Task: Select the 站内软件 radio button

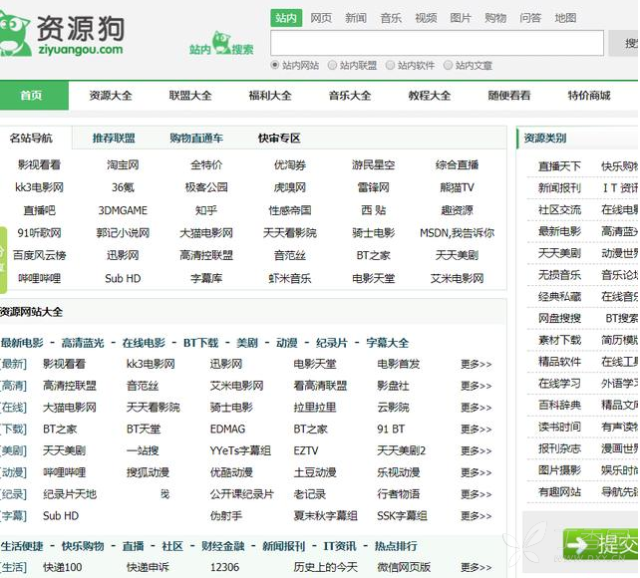Action: [390, 65]
